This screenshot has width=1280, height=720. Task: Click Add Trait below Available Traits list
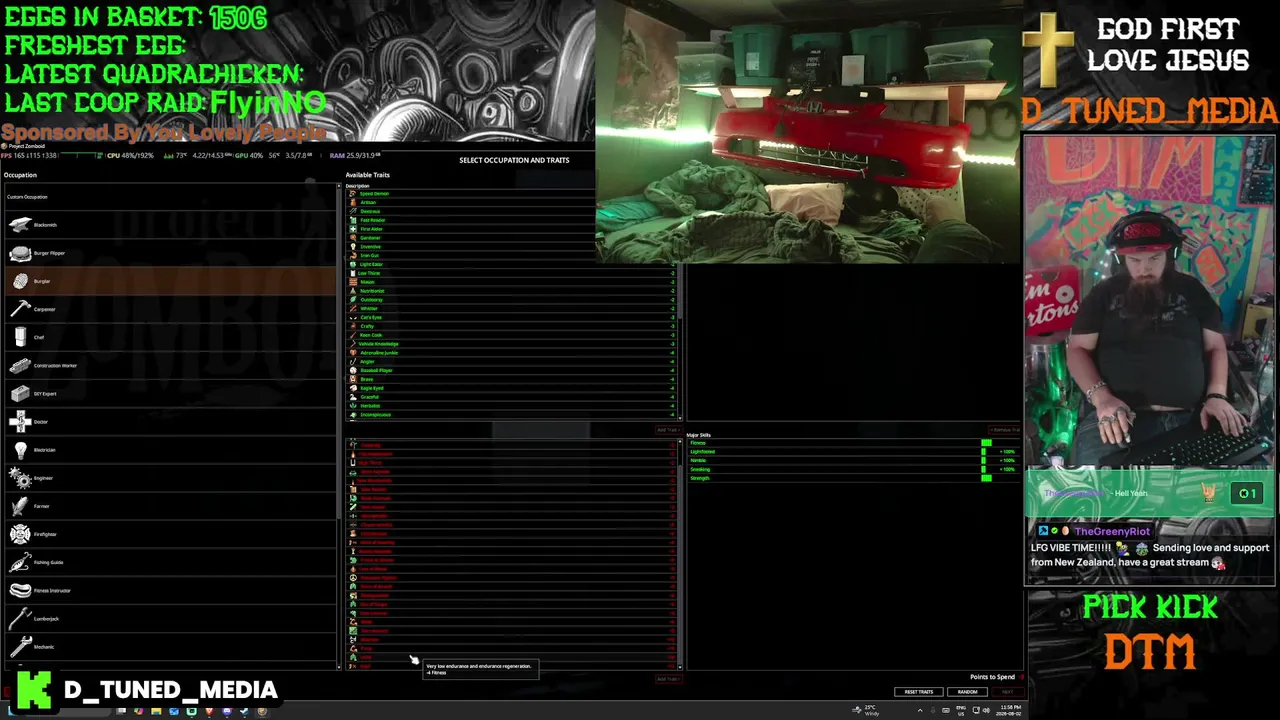point(667,430)
